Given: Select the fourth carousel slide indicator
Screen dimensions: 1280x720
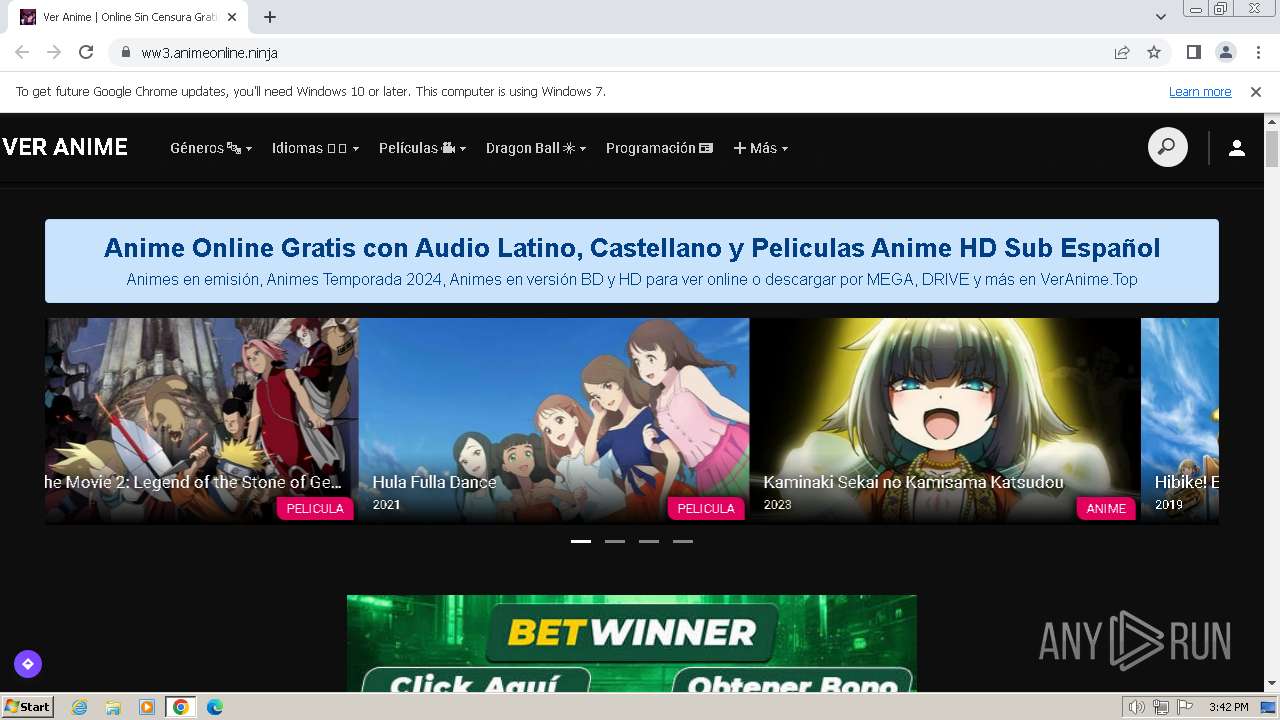Looking at the screenshot, I should [x=683, y=541].
